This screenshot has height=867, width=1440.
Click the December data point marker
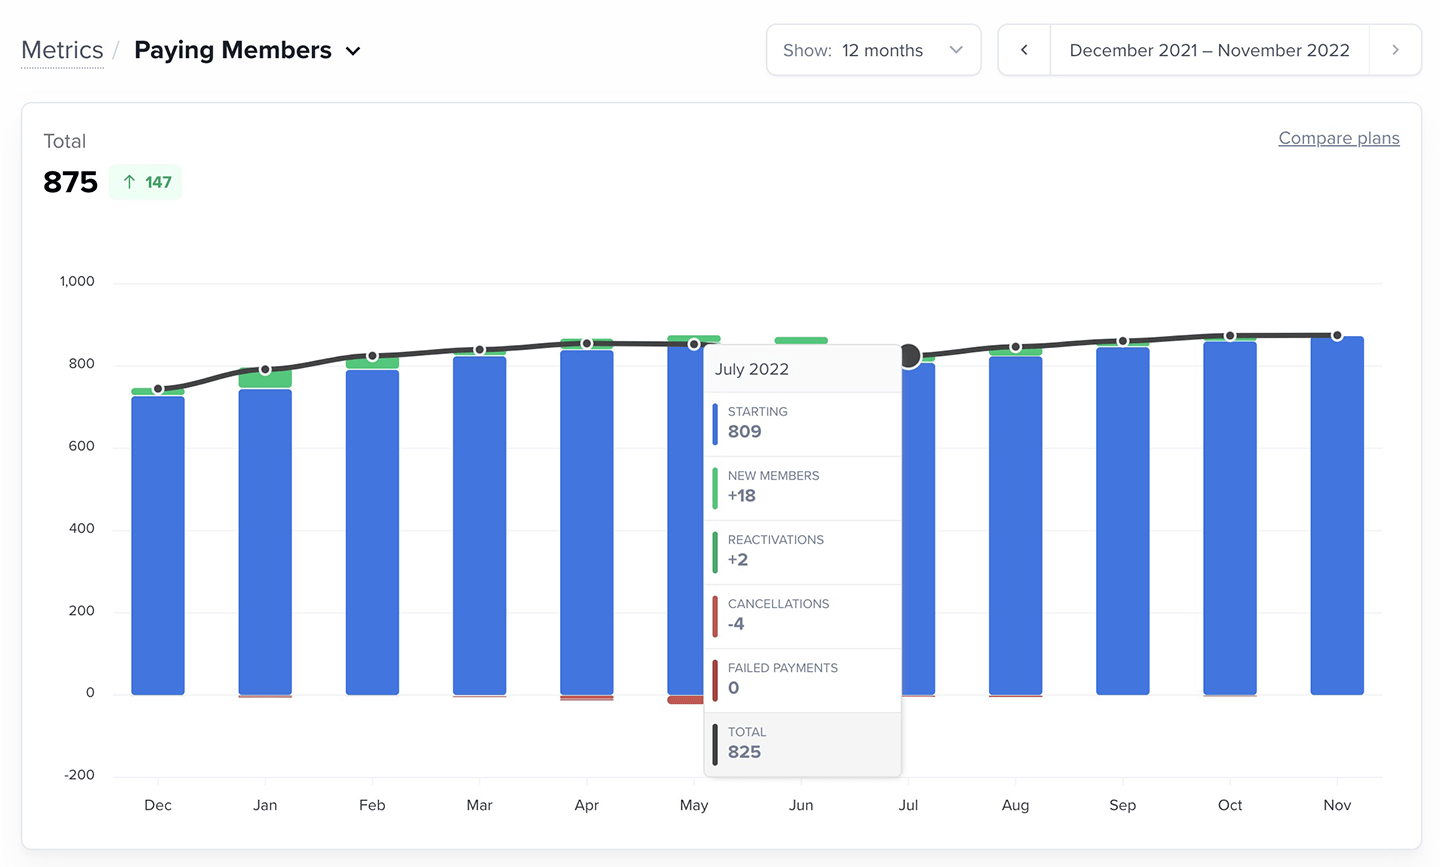tap(157, 387)
